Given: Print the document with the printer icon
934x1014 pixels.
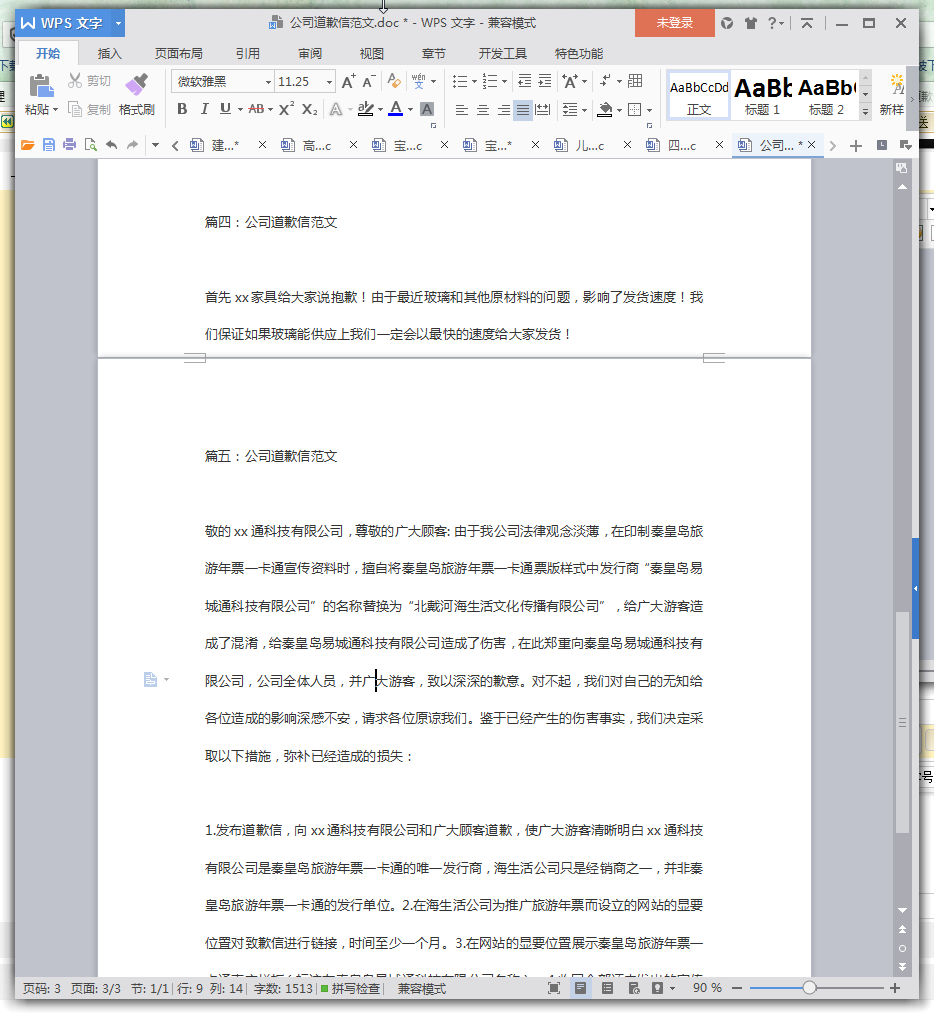Looking at the screenshot, I should [x=69, y=145].
